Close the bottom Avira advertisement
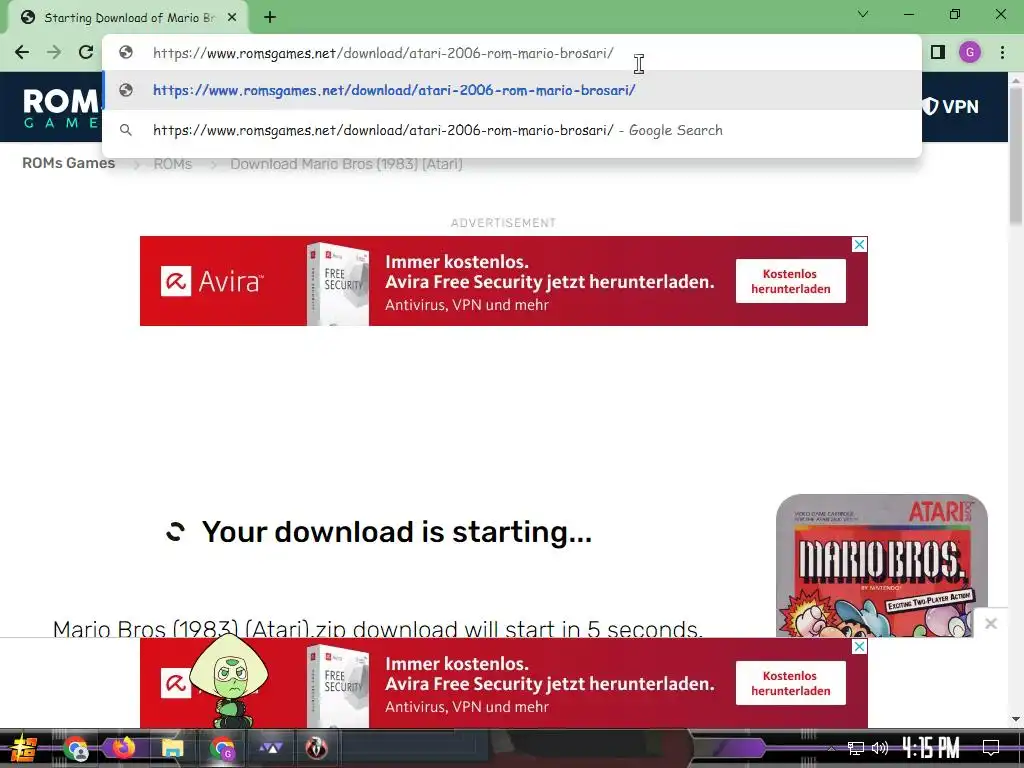 click(859, 647)
